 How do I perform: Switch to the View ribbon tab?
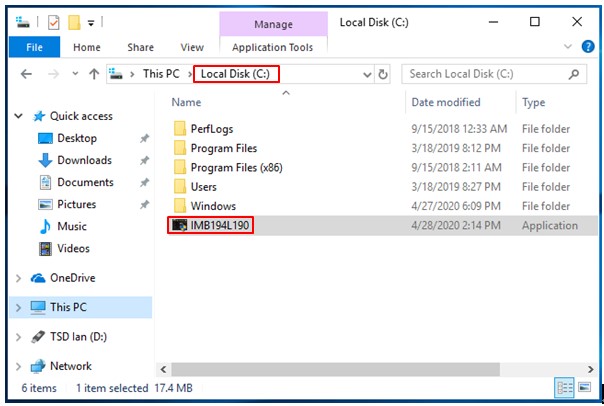(x=192, y=47)
